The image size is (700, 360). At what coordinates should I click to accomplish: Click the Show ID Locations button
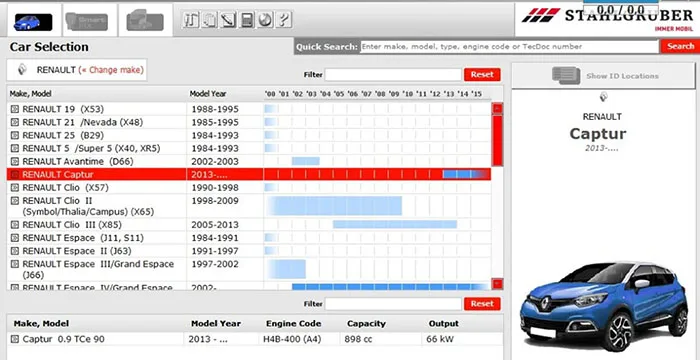tap(603, 76)
